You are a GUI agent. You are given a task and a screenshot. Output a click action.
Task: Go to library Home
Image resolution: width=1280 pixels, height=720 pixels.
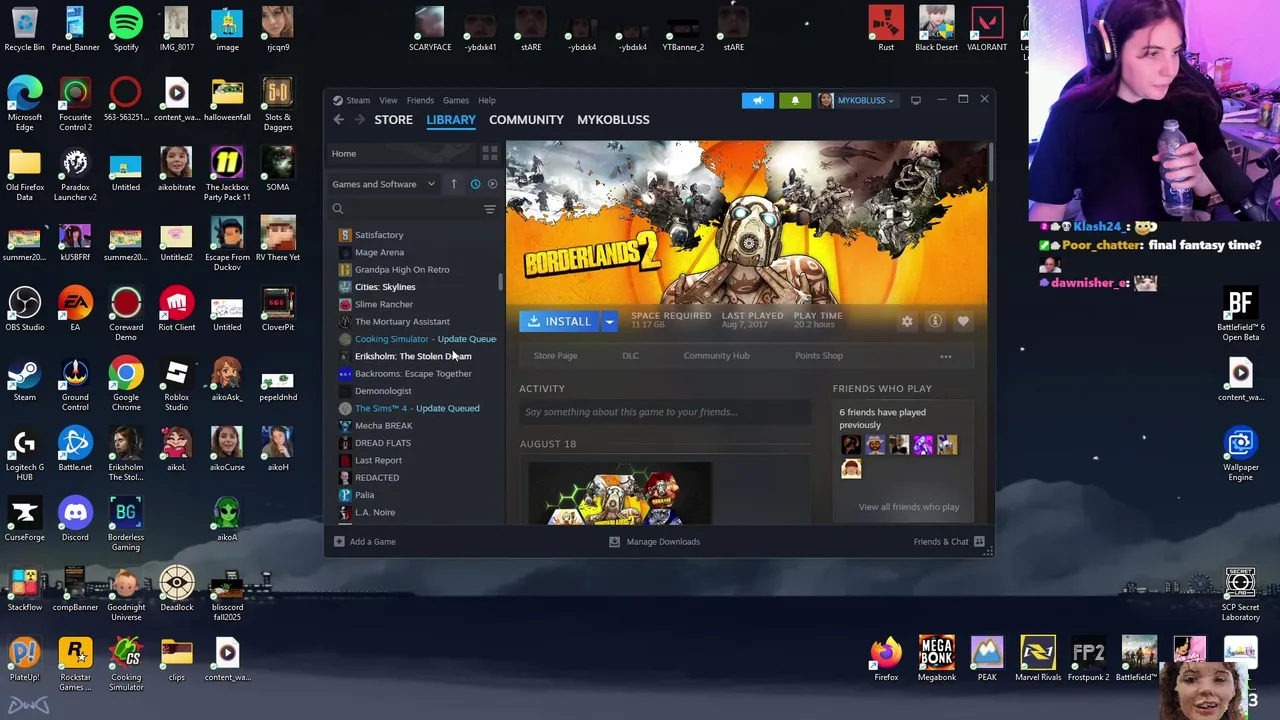click(x=344, y=153)
